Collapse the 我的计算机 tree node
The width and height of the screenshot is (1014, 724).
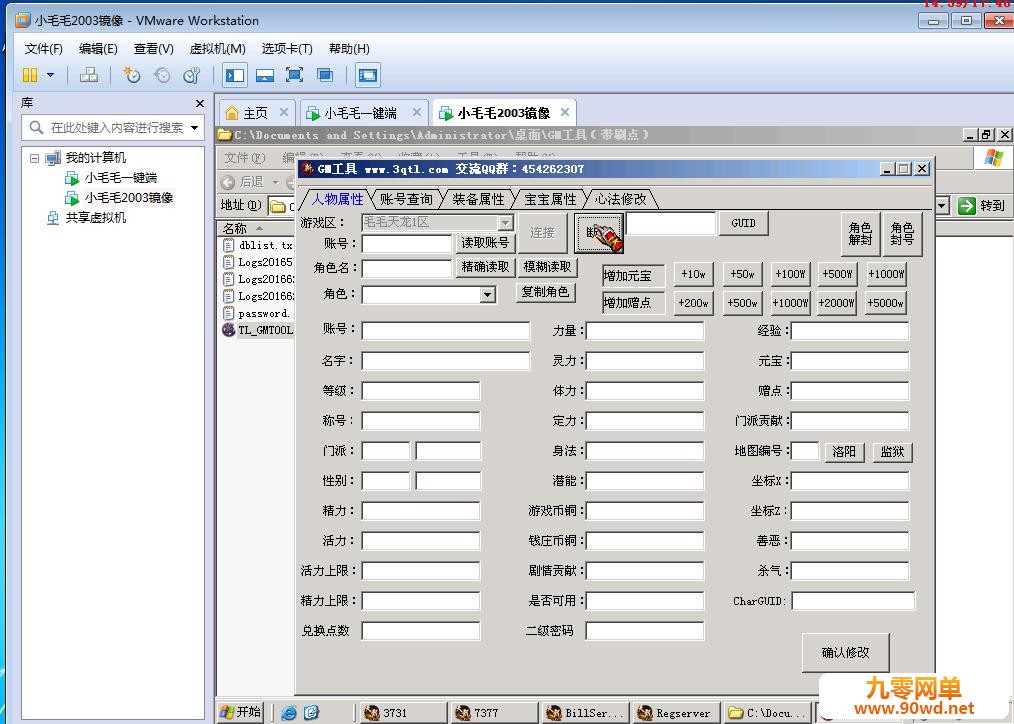34,158
